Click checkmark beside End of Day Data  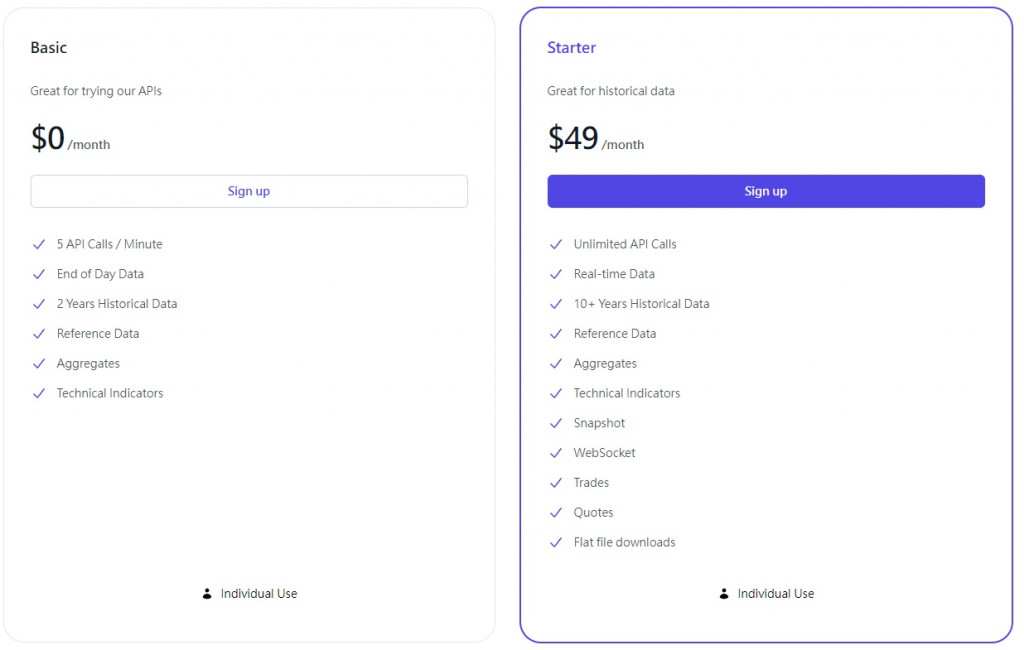coord(39,274)
